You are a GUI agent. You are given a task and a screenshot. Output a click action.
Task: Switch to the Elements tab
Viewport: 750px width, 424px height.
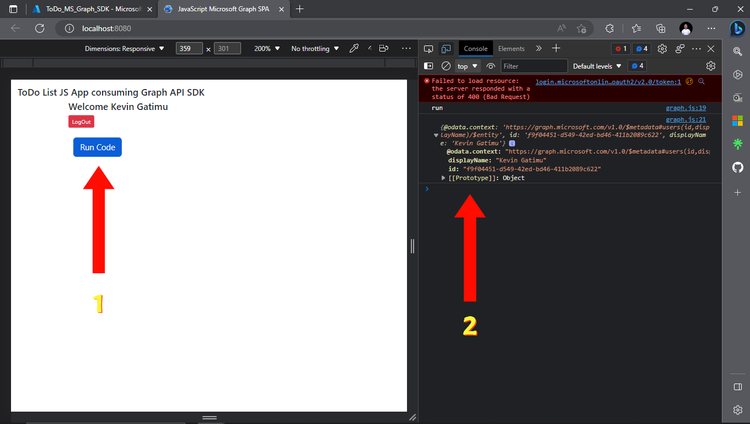[x=511, y=49]
